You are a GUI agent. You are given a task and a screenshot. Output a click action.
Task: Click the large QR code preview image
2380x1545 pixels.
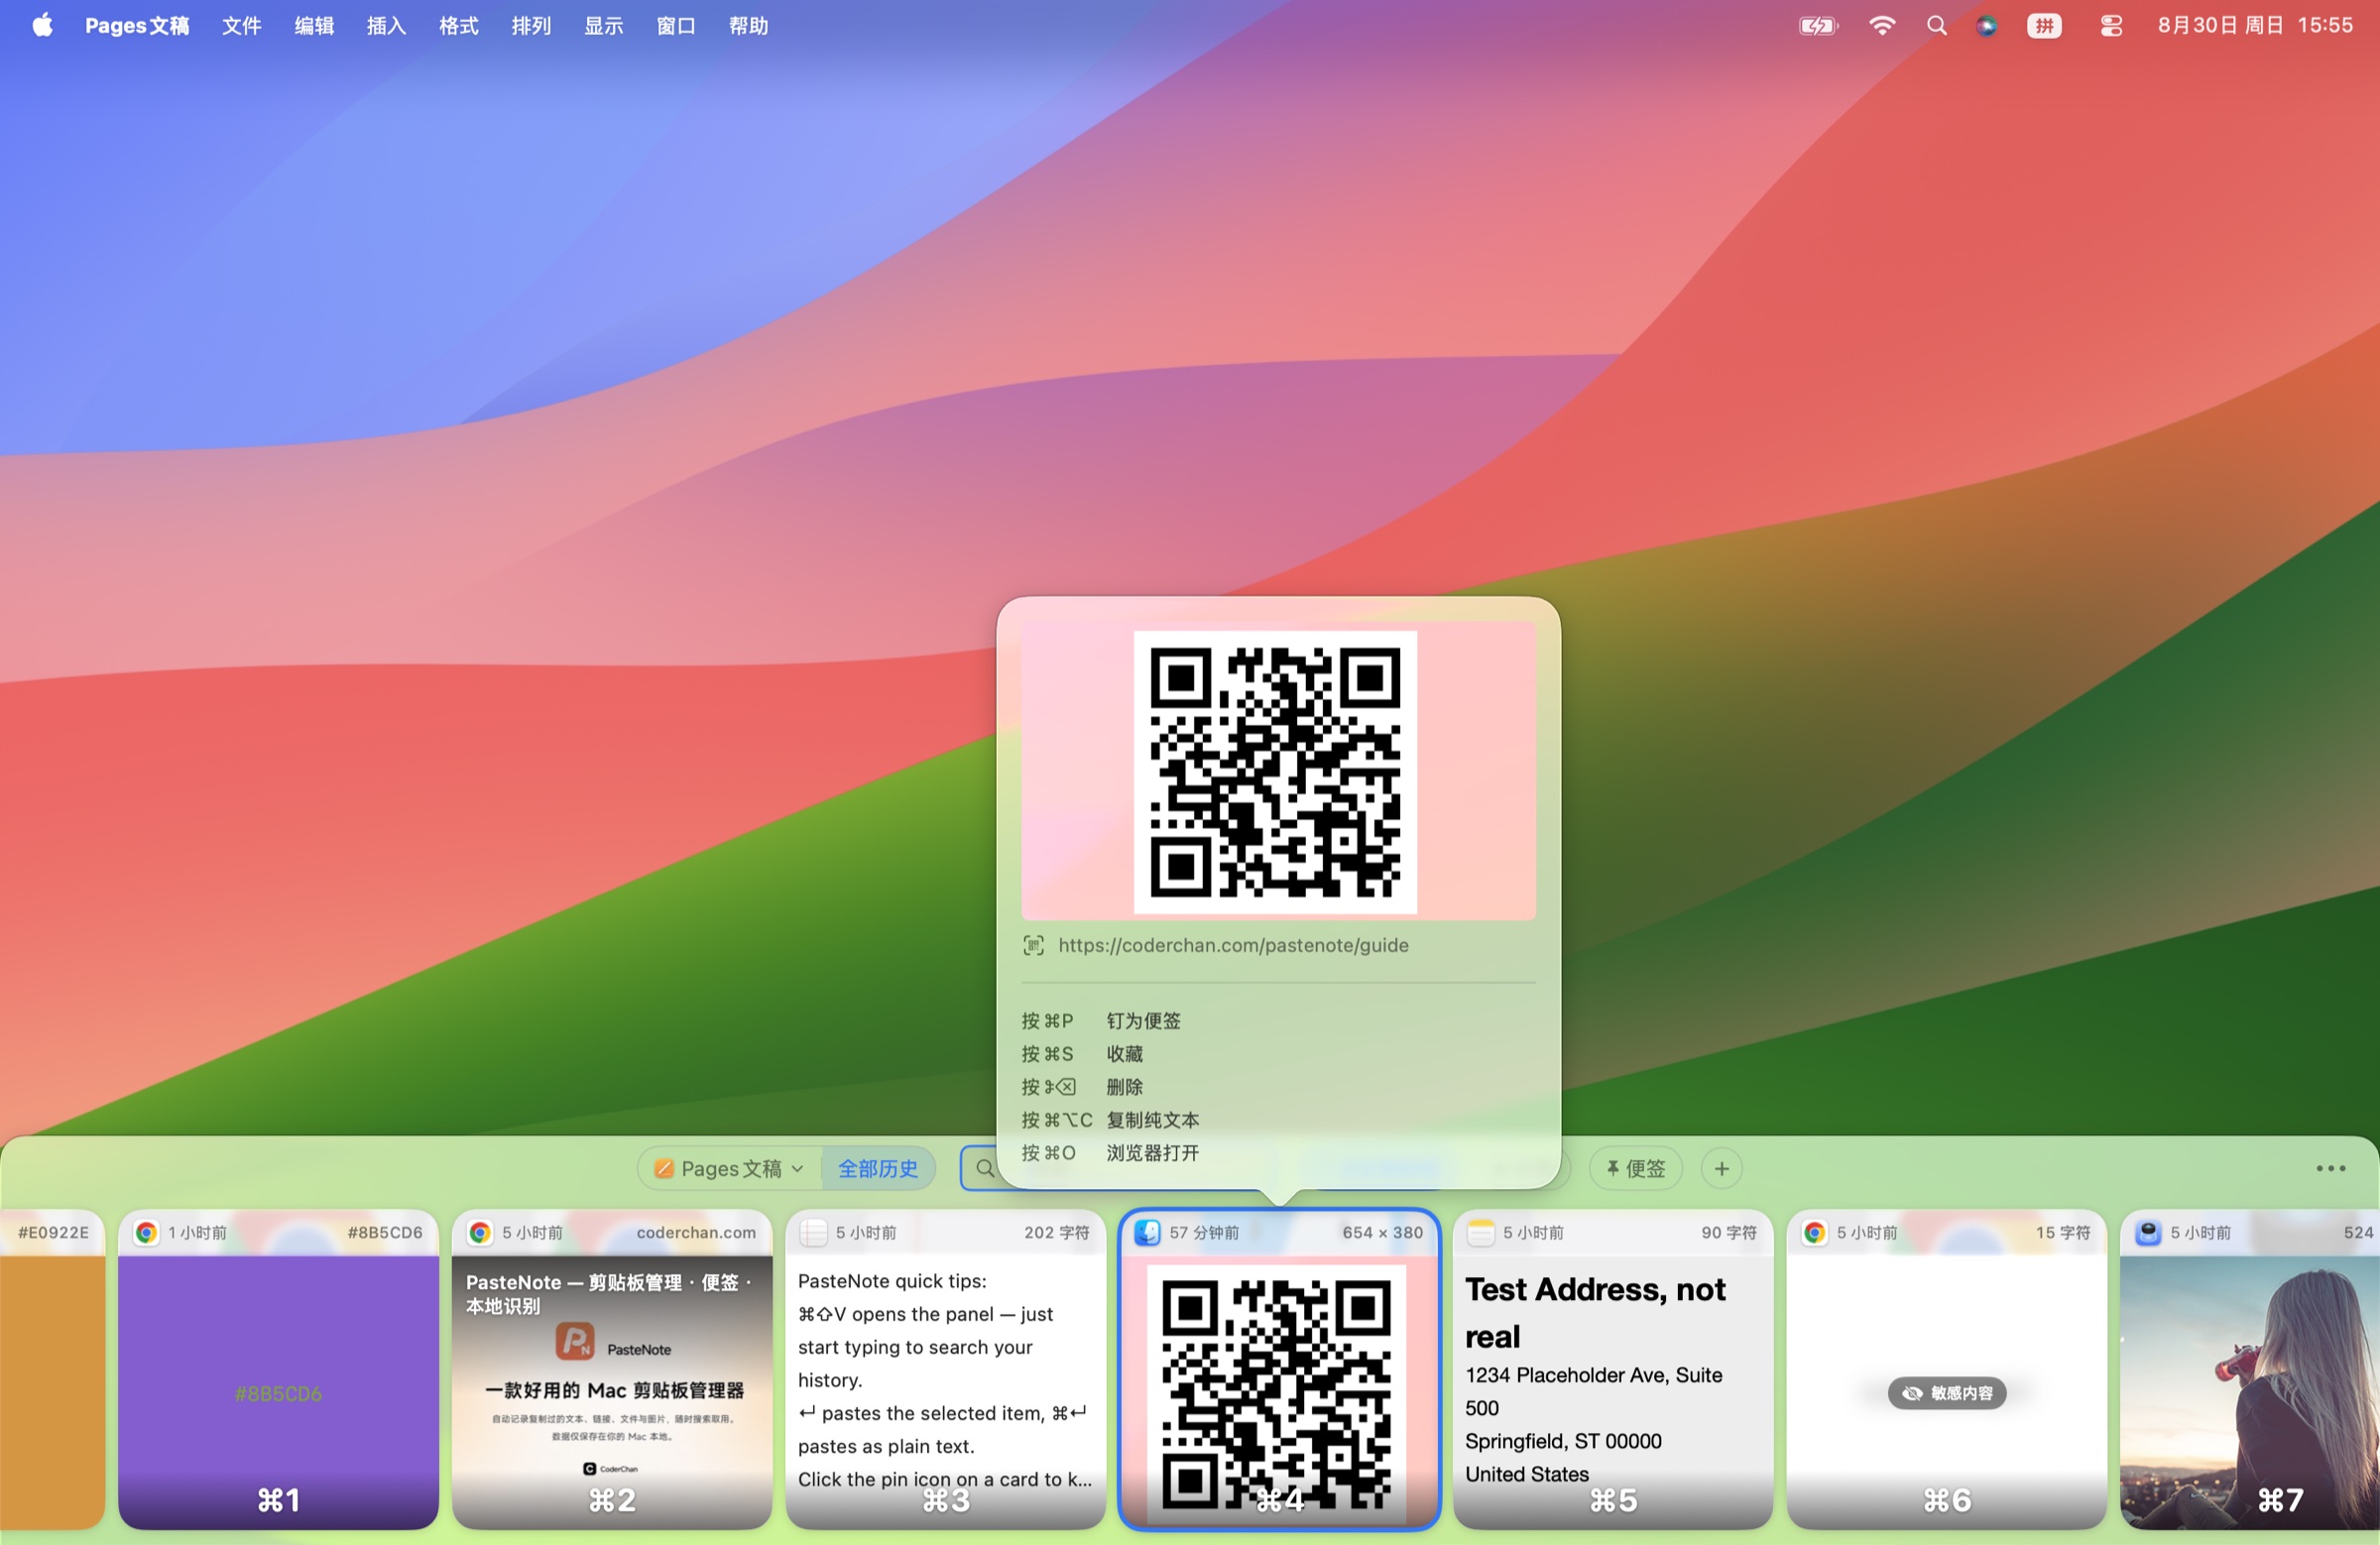tap(1276, 772)
